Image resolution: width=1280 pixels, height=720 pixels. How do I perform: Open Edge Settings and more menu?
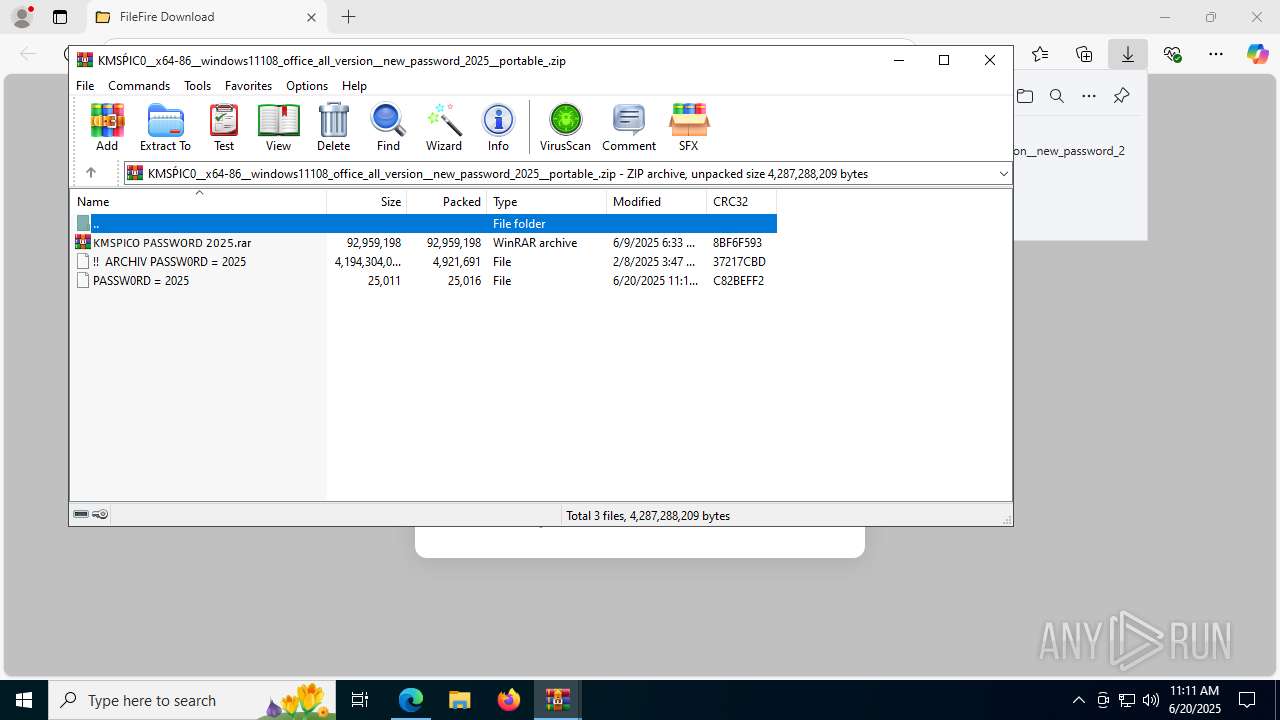click(x=1216, y=54)
